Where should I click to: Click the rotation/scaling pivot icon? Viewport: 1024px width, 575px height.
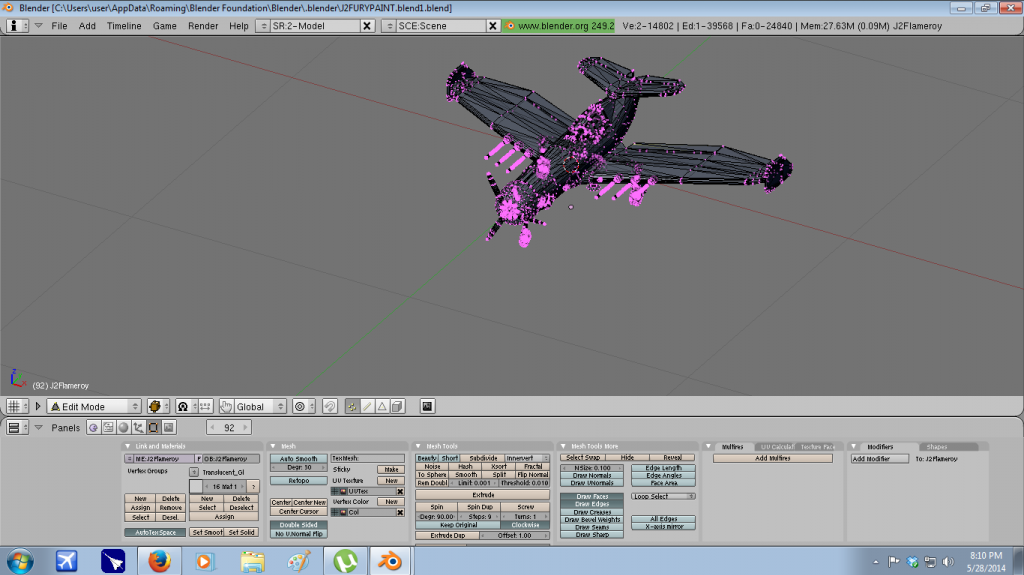point(186,406)
